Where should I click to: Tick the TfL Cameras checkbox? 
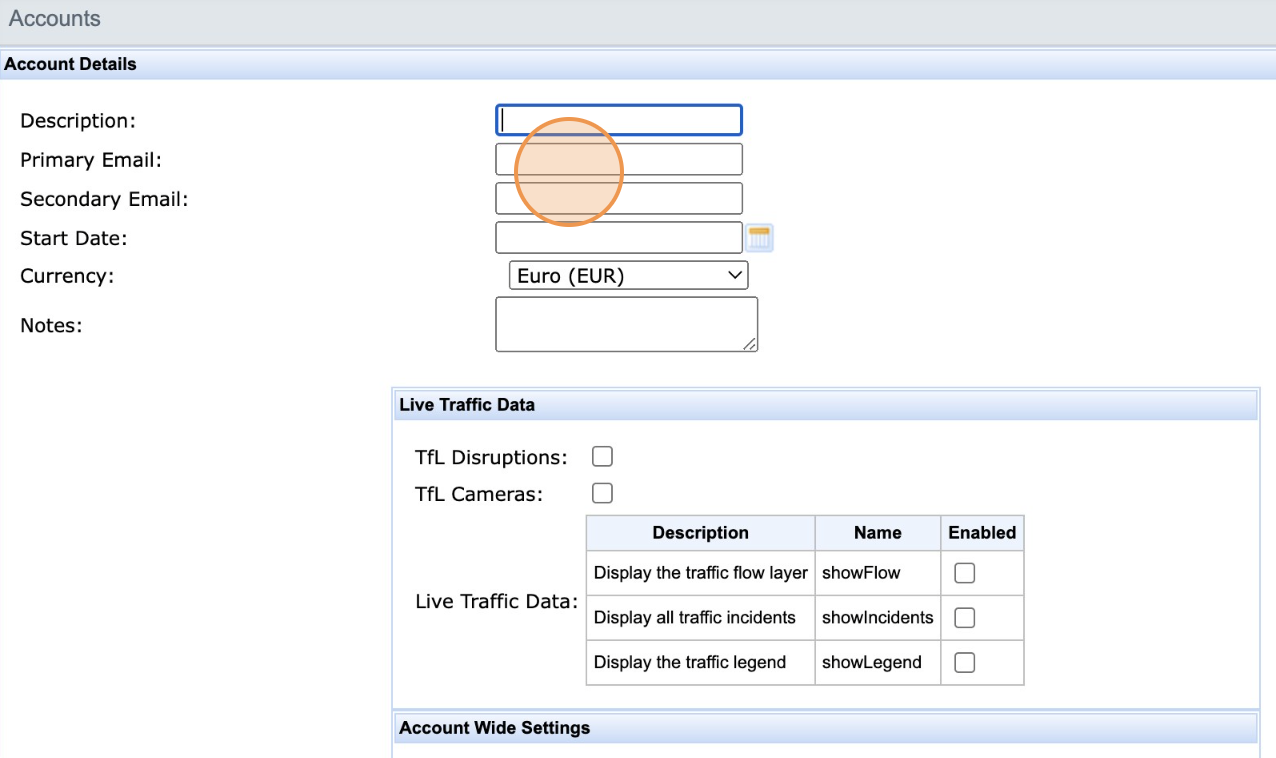[602, 493]
